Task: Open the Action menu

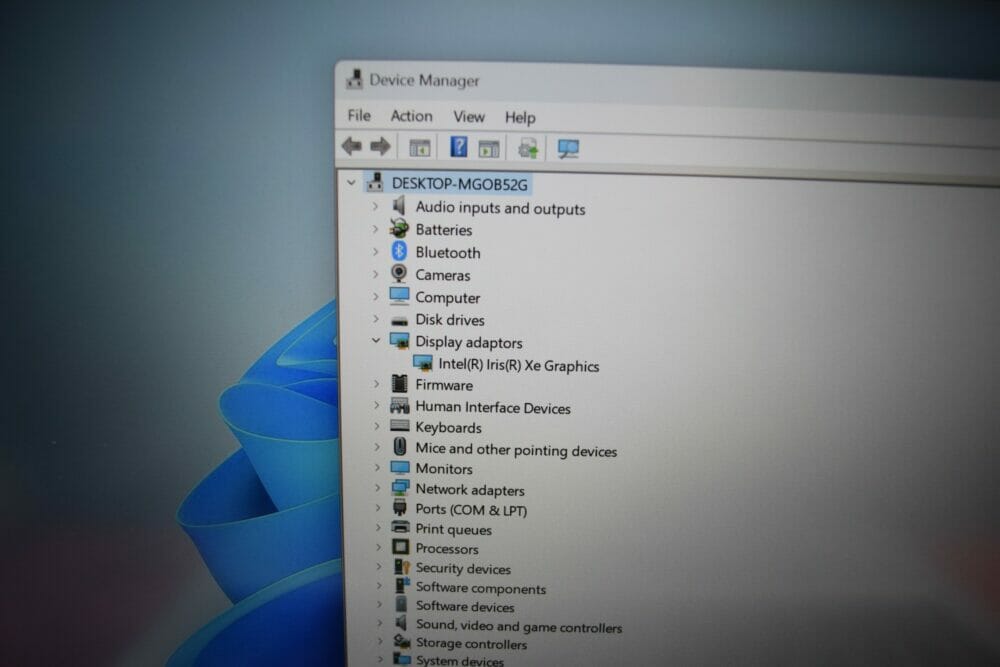Action: click(x=411, y=116)
